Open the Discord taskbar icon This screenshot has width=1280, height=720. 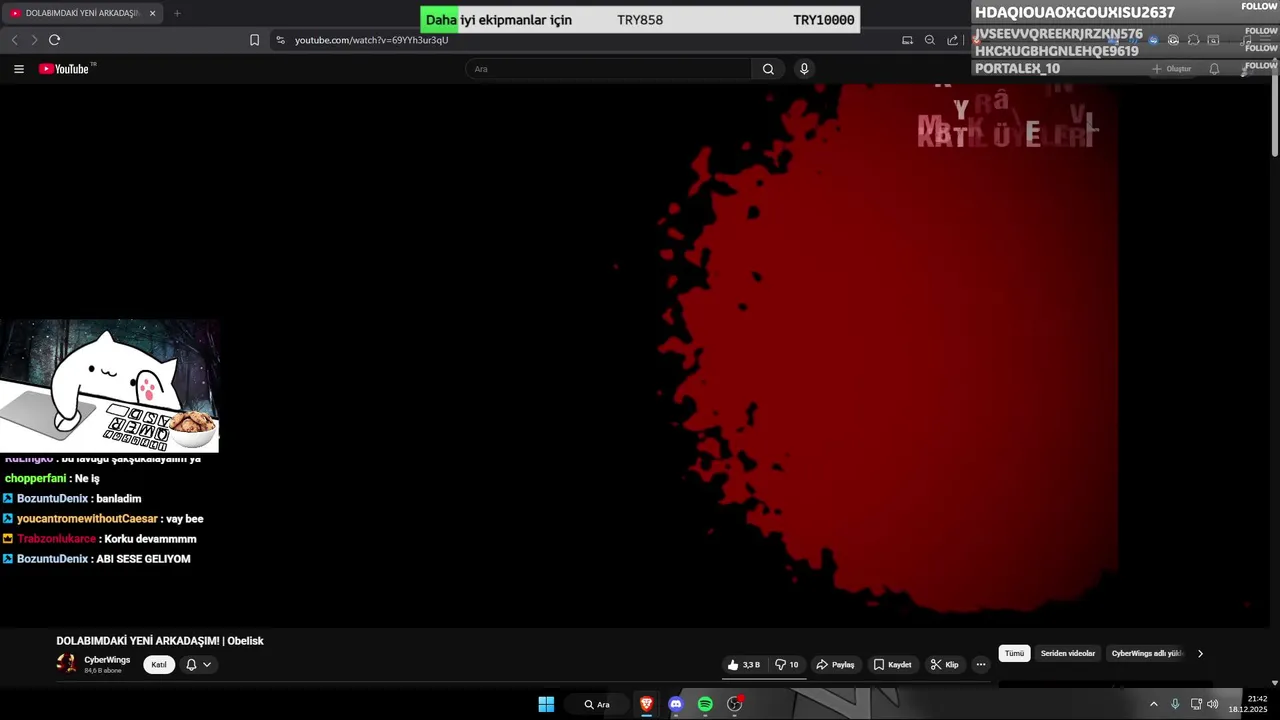click(676, 704)
